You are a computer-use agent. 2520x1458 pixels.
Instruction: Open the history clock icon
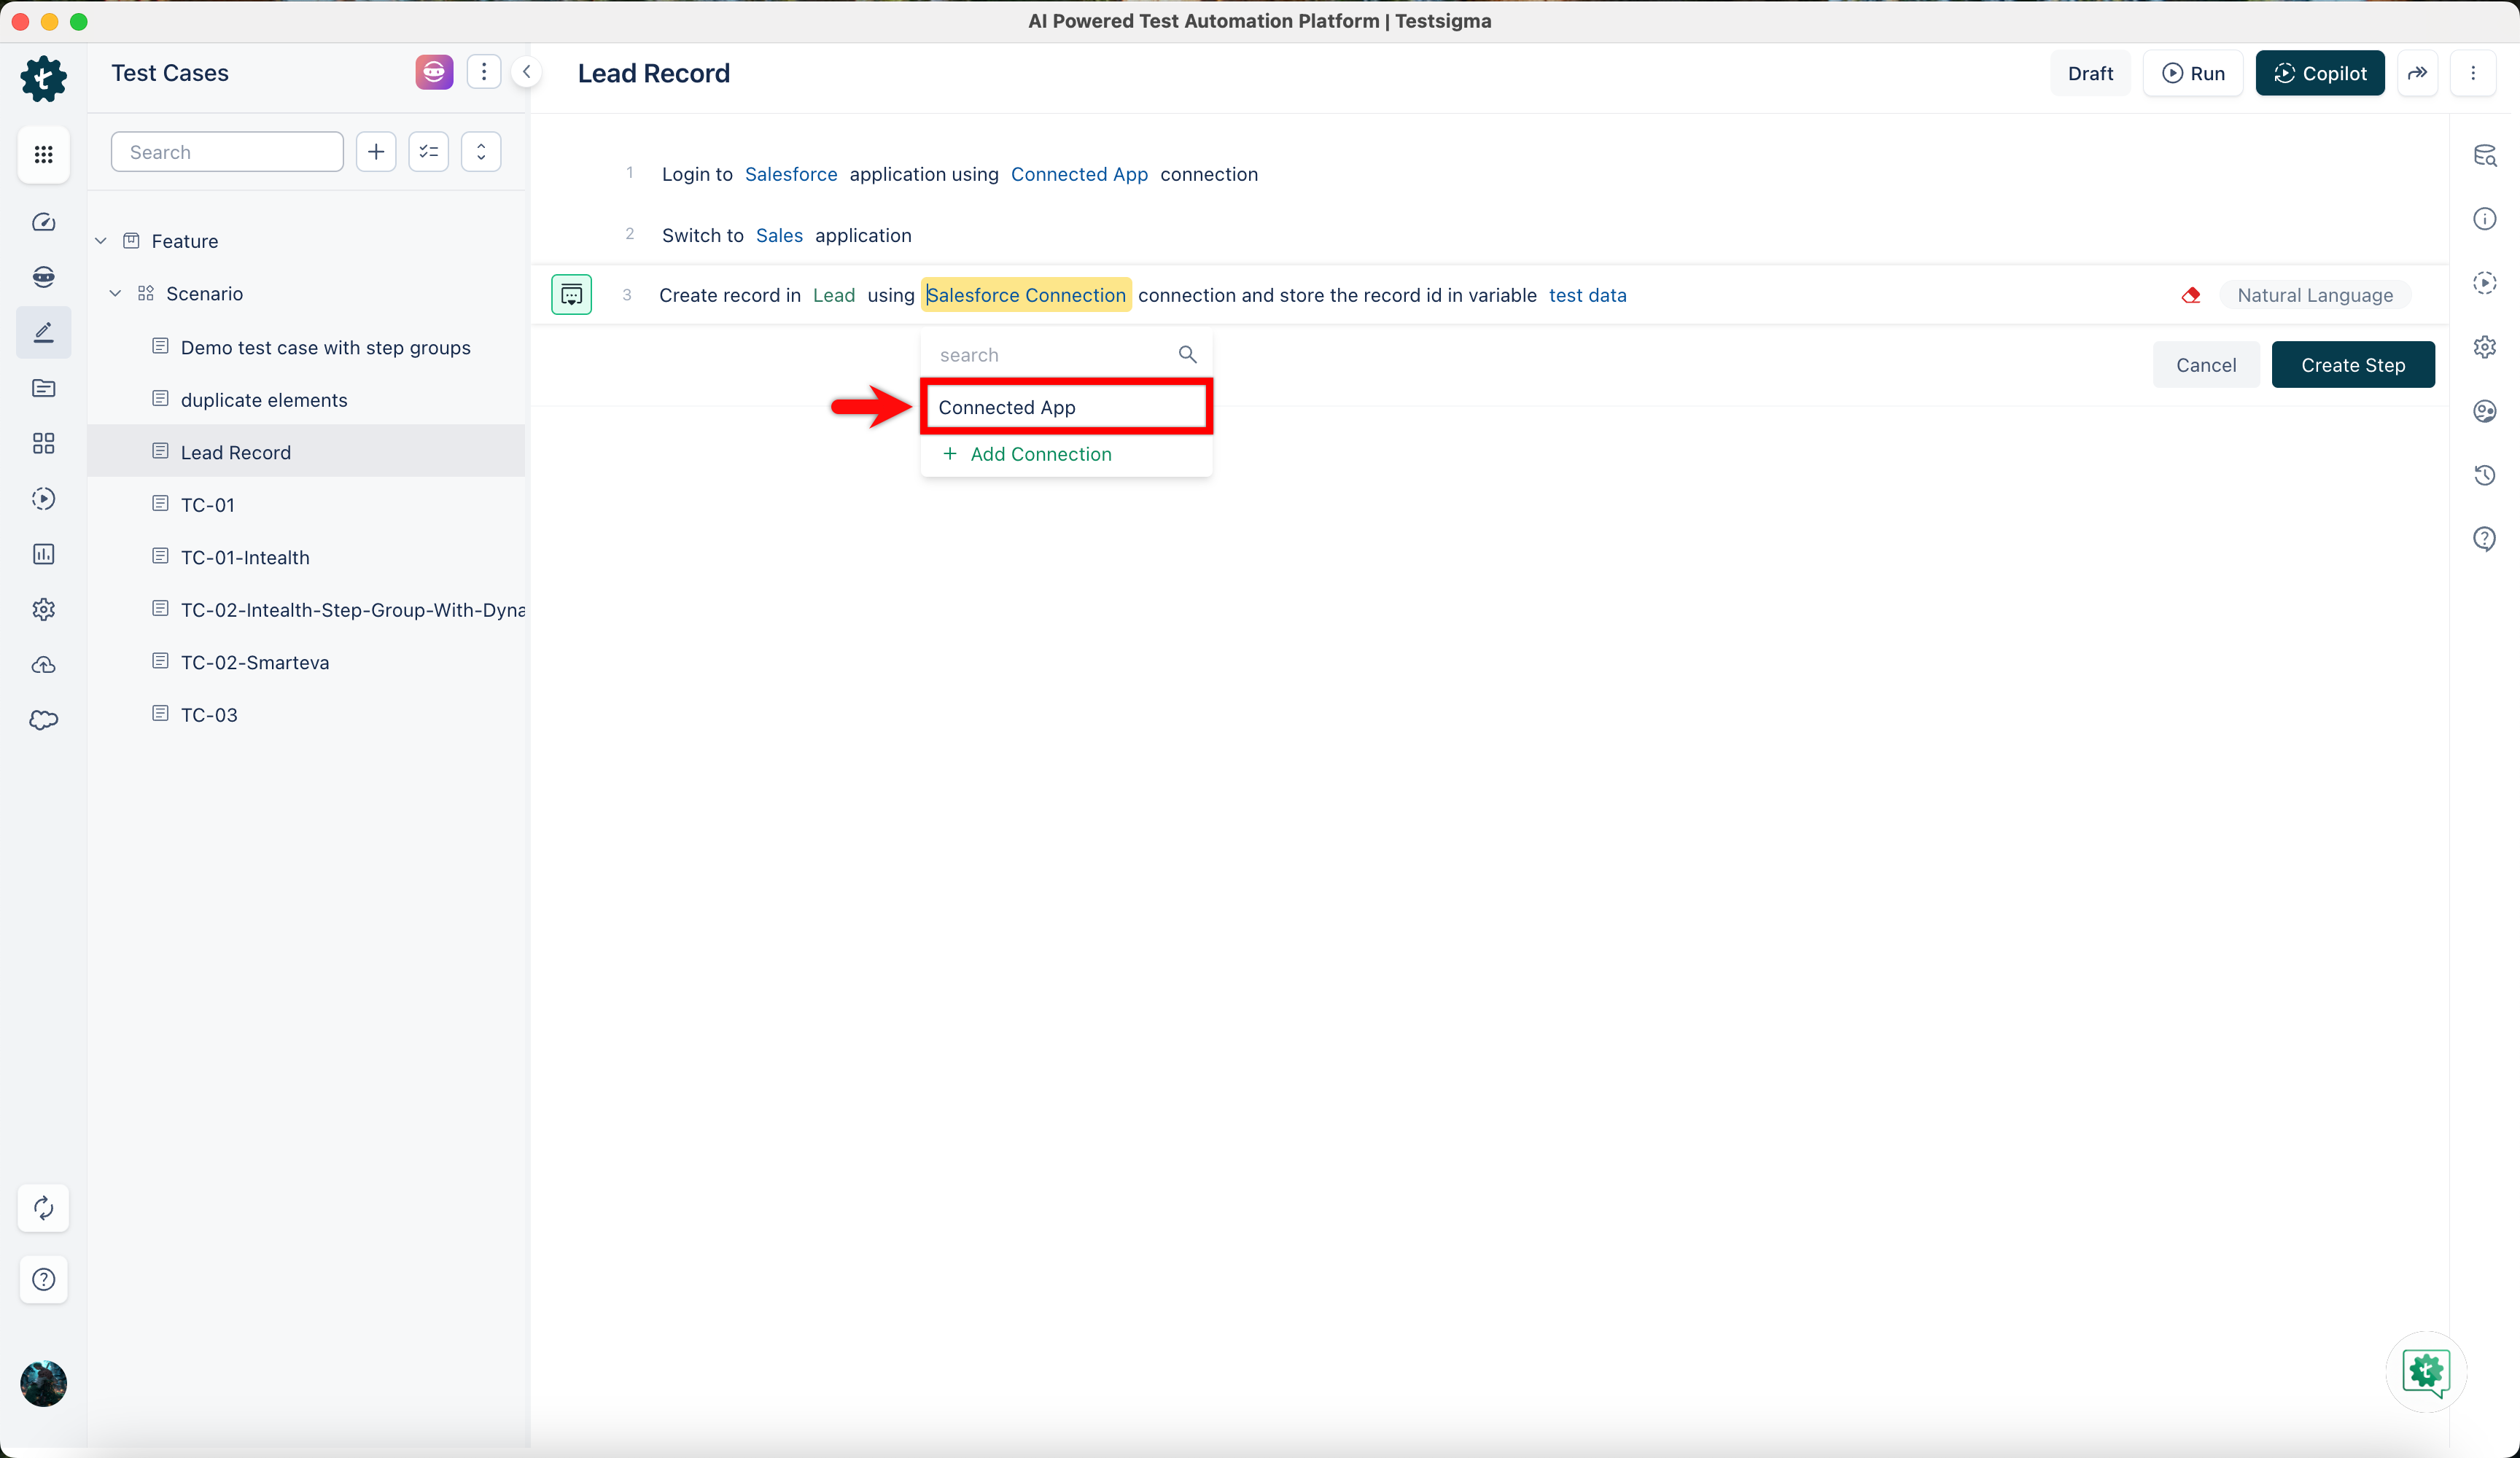(x=2484, y=475)
